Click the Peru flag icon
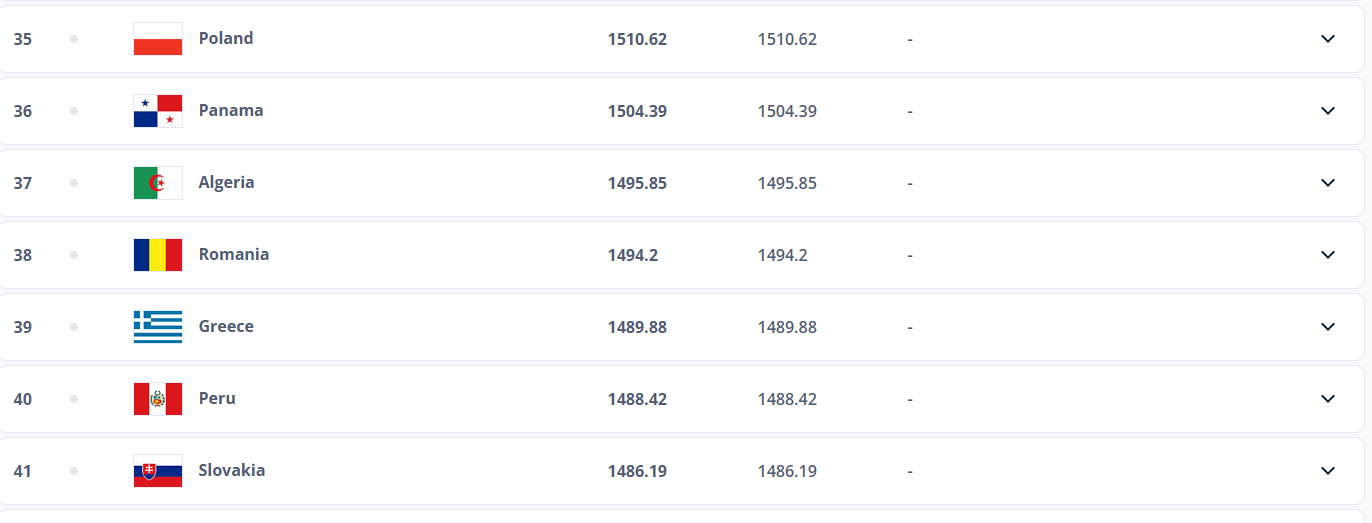Image resolution: width=1372 pixels, height=523 pixels. click(x=158, y=399)
